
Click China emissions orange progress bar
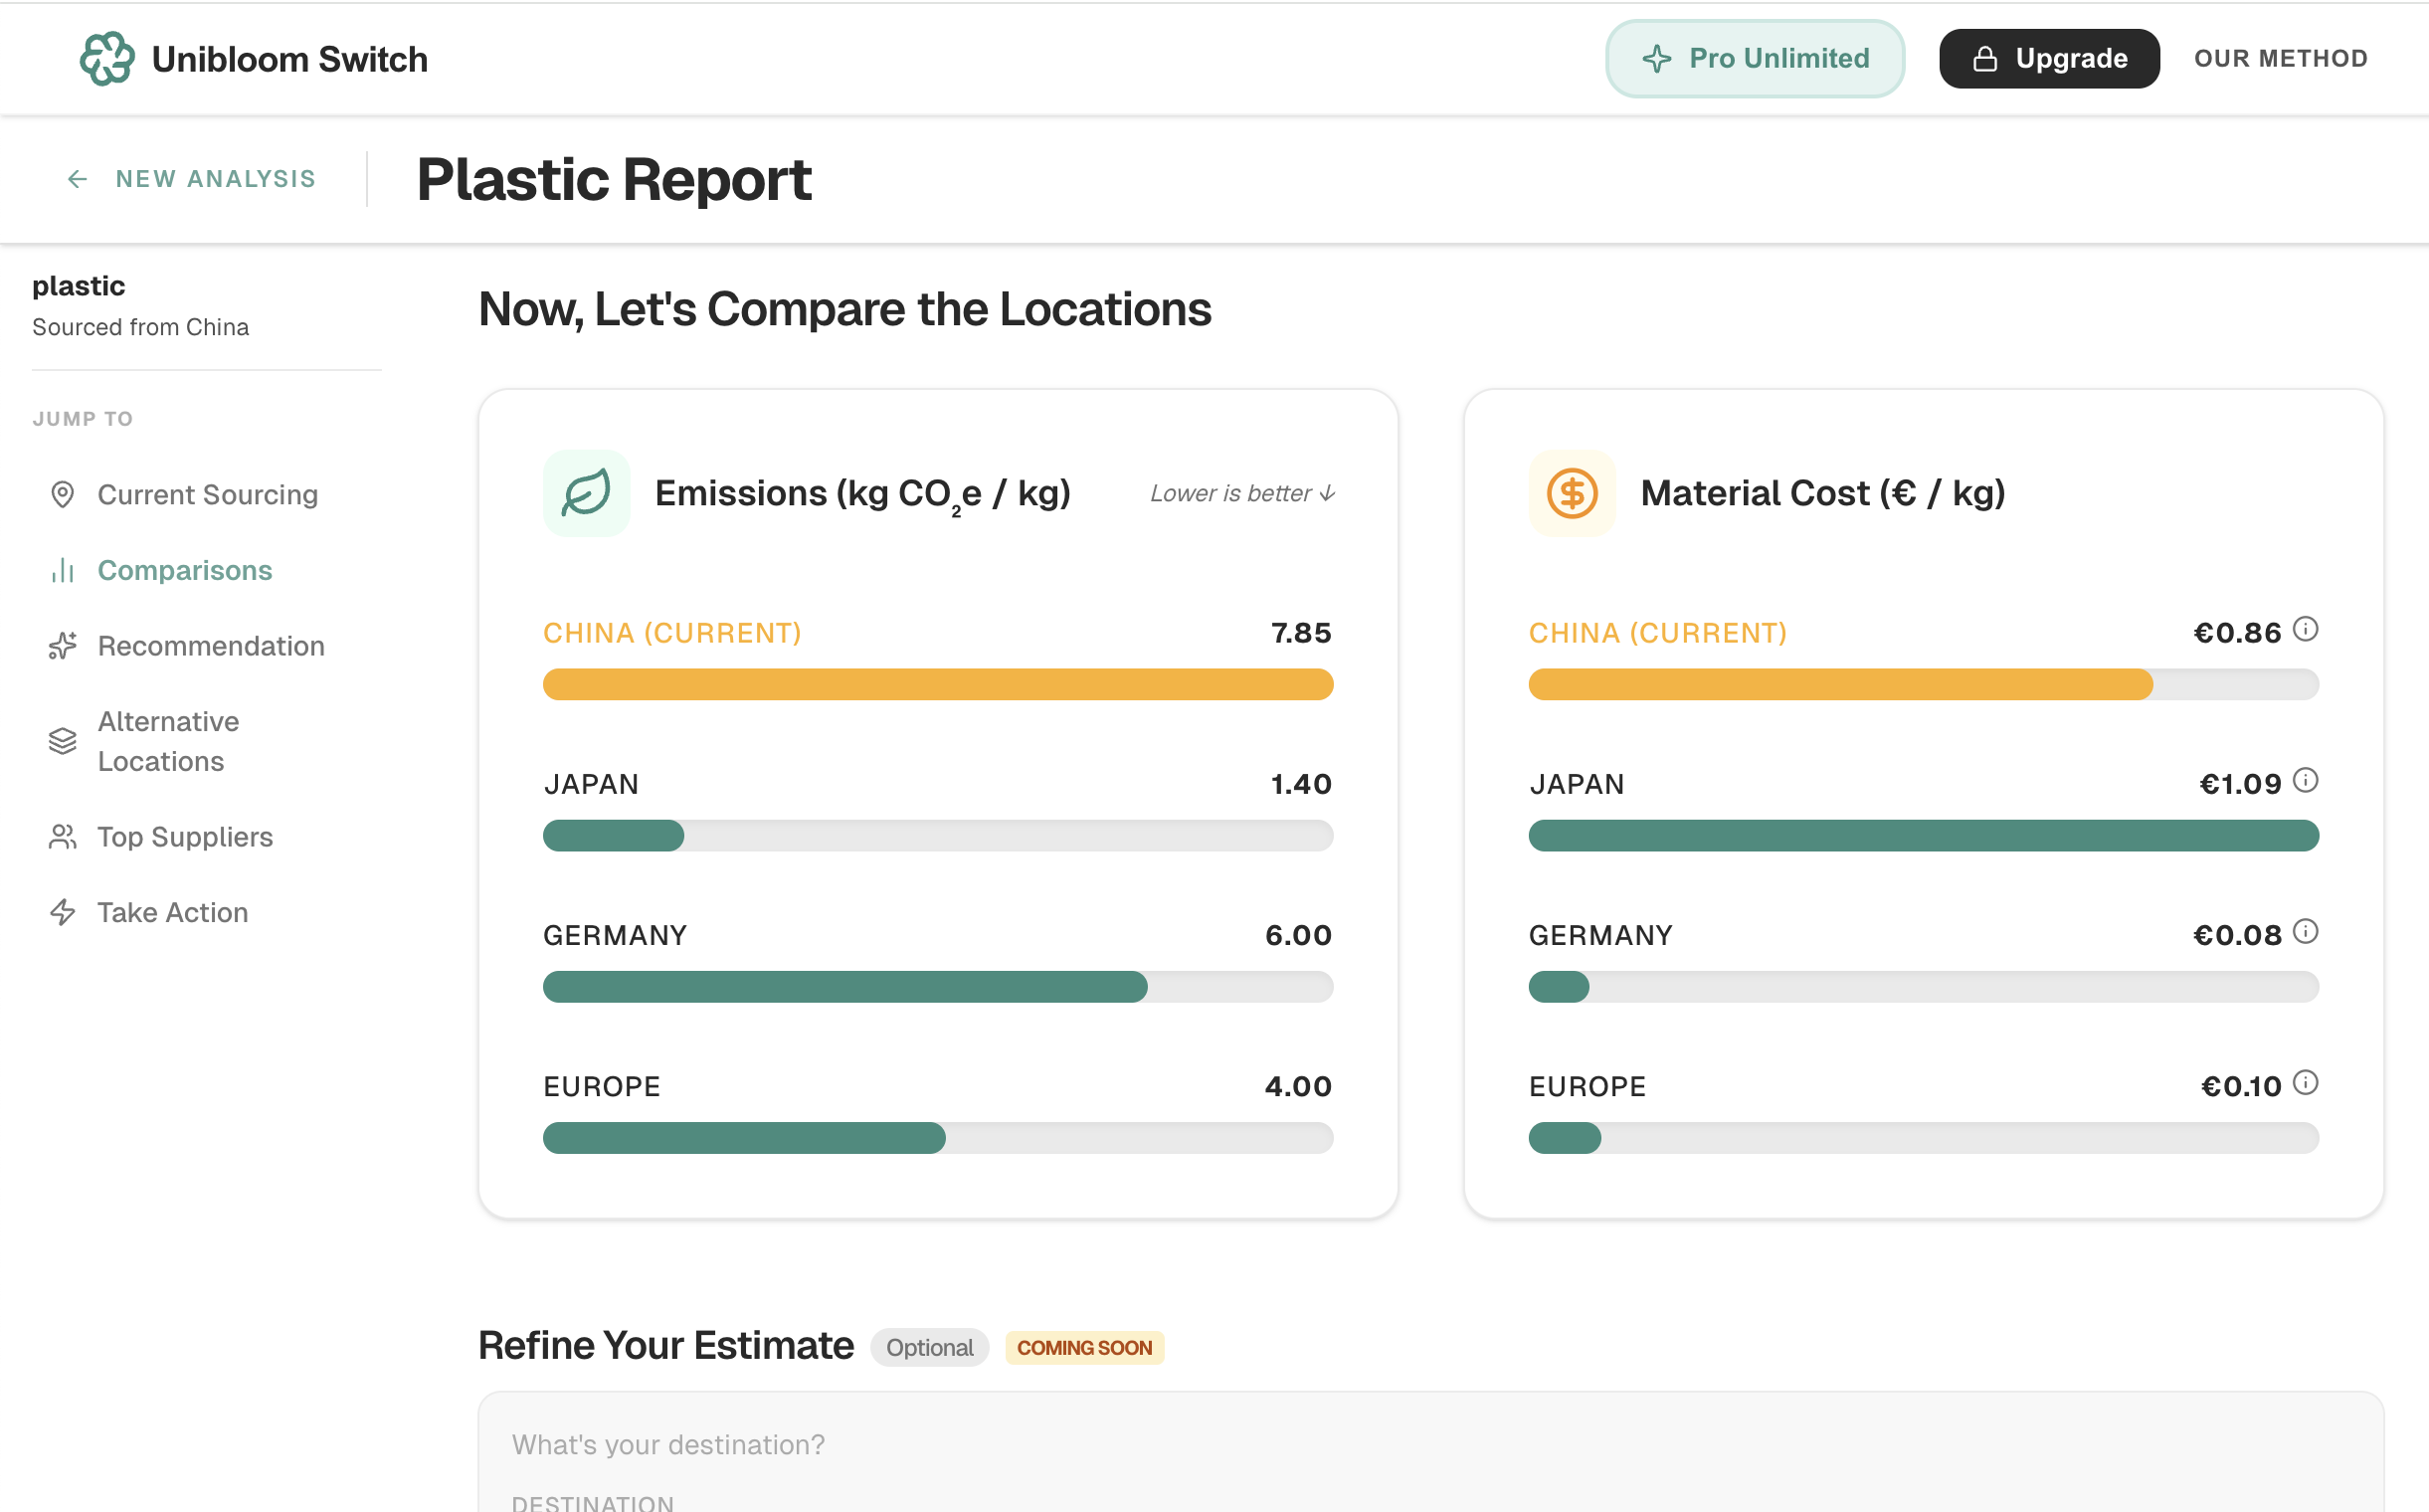point(937,685)
